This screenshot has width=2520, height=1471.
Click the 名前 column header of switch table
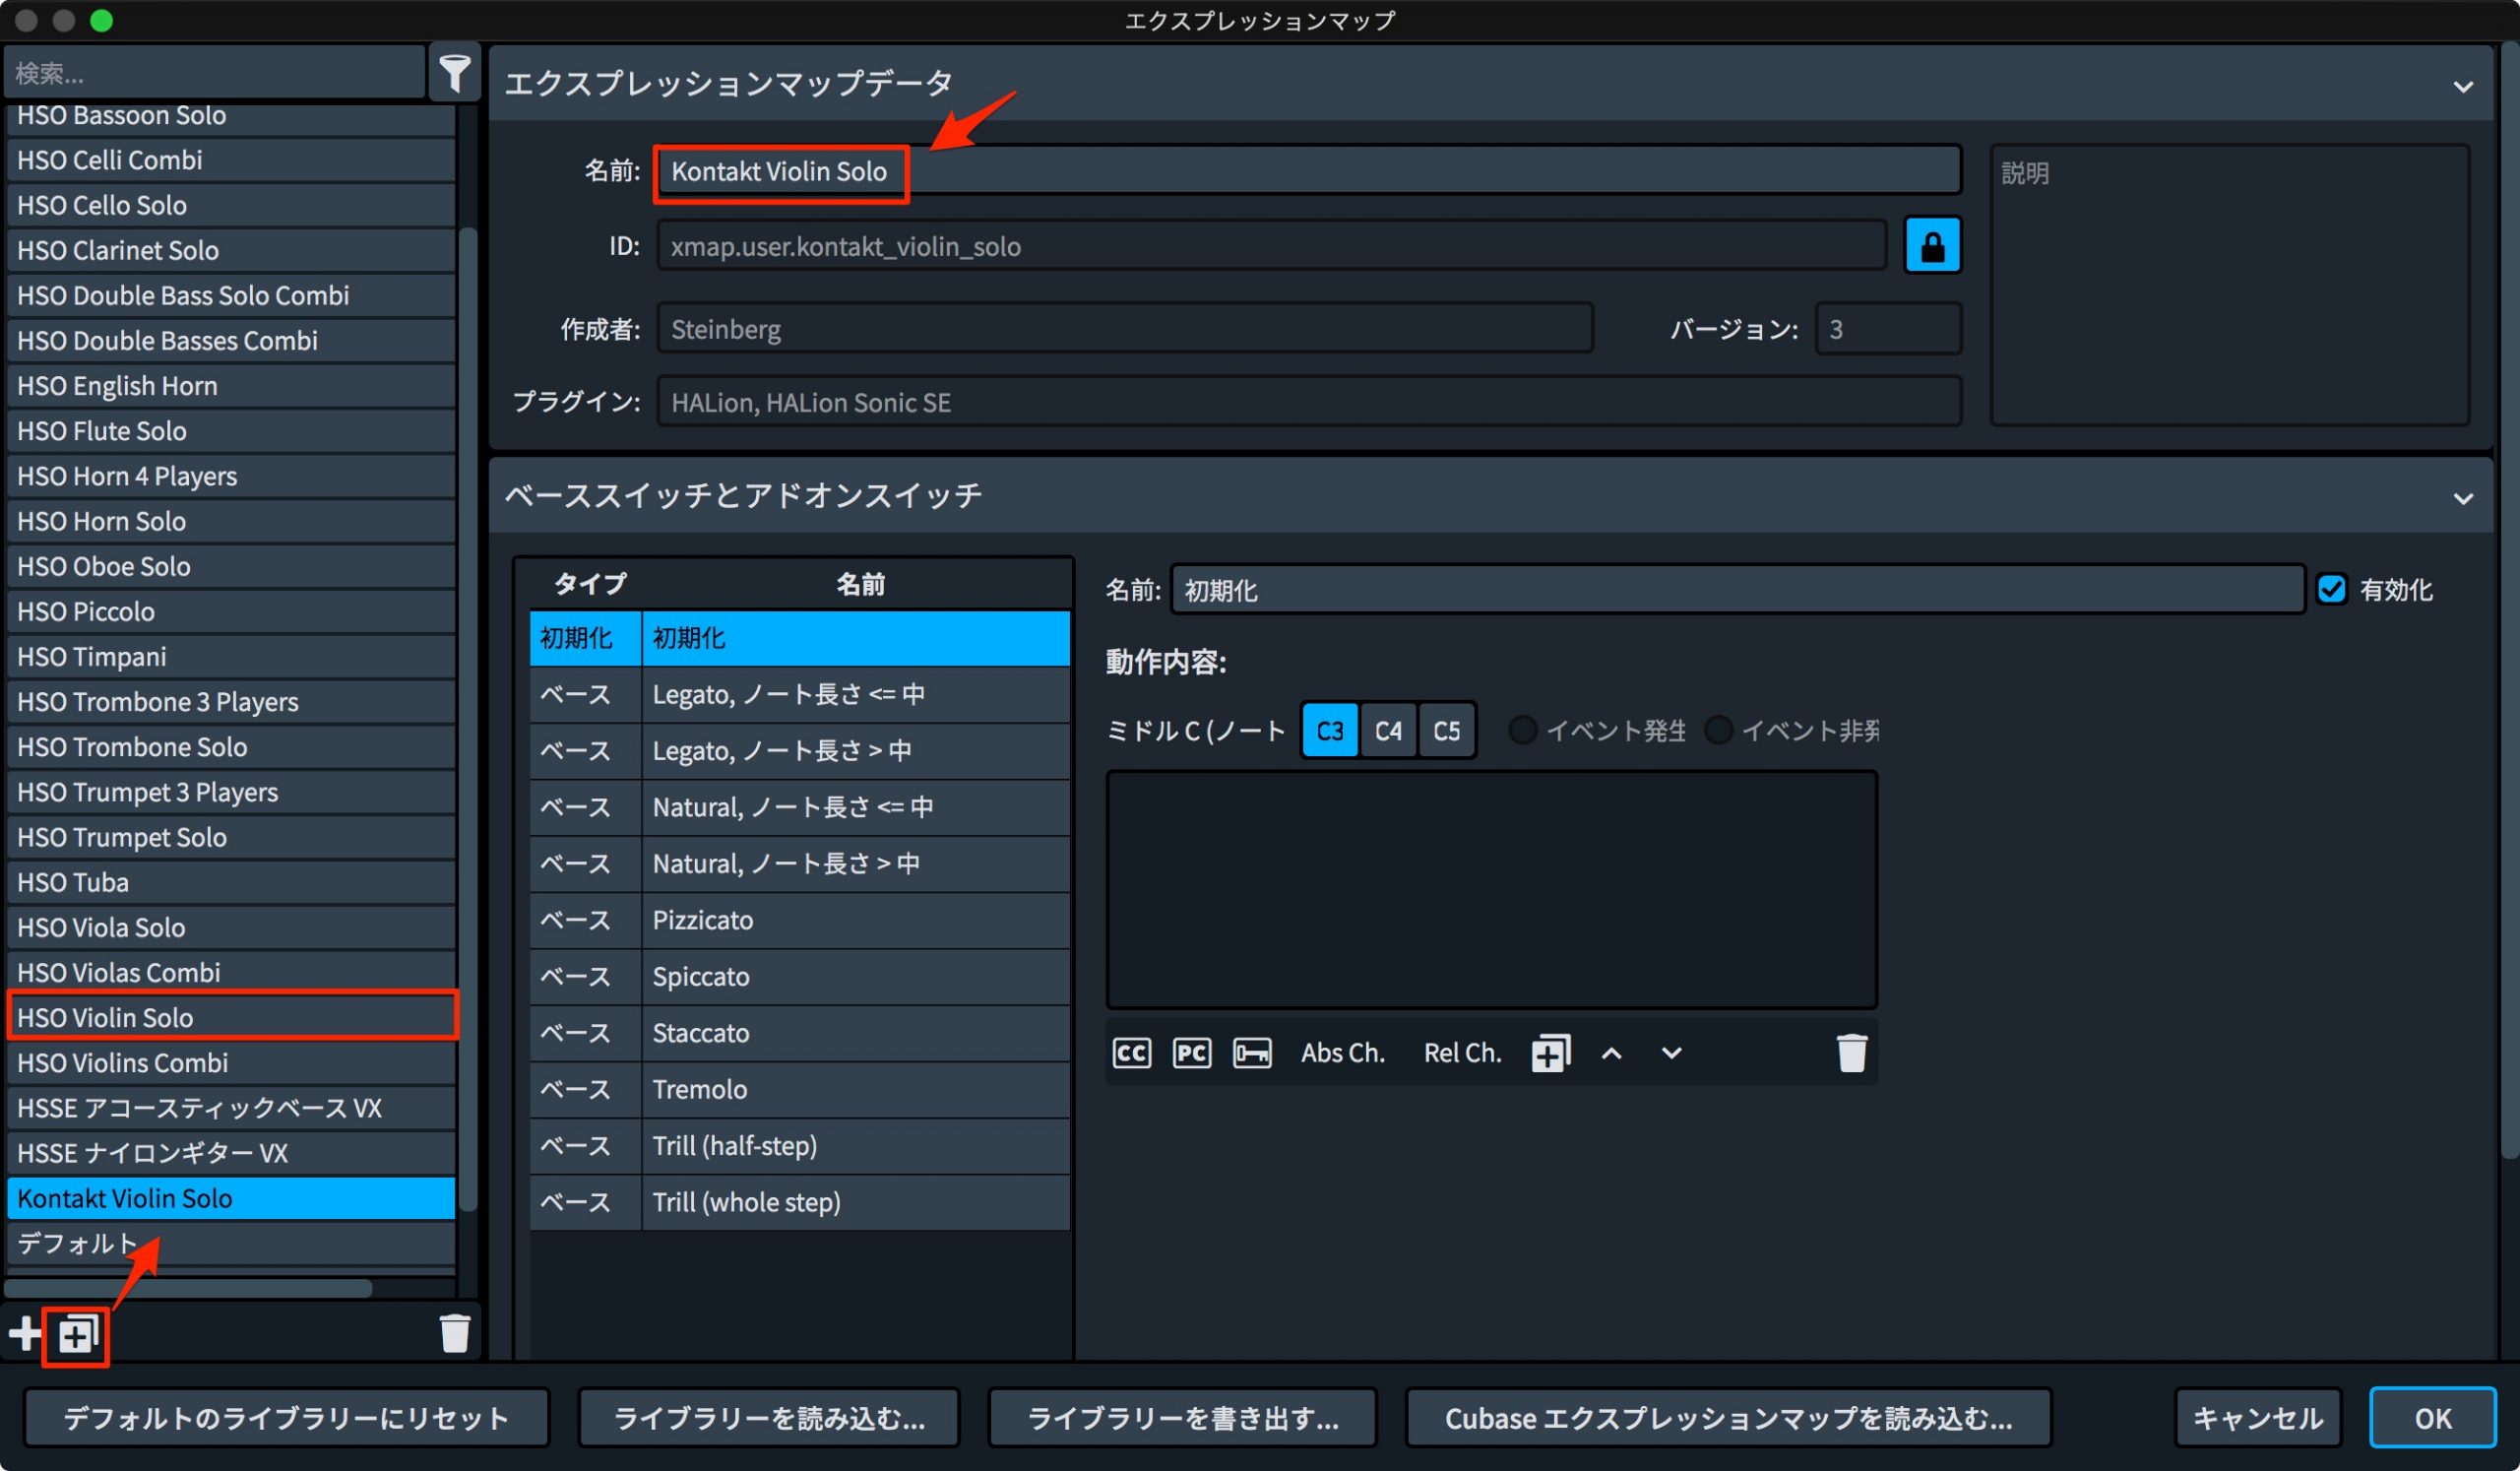click(x=860, y=584)
